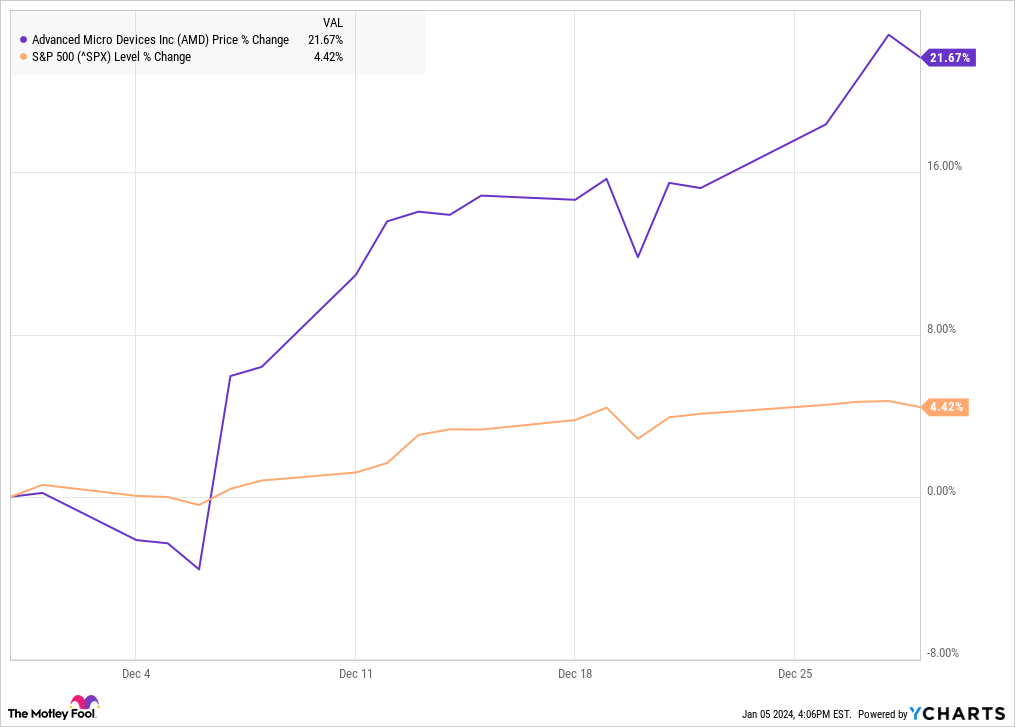Click the Dec 25 date axis label
The image size is (1015, 727).
pos(794,674)
